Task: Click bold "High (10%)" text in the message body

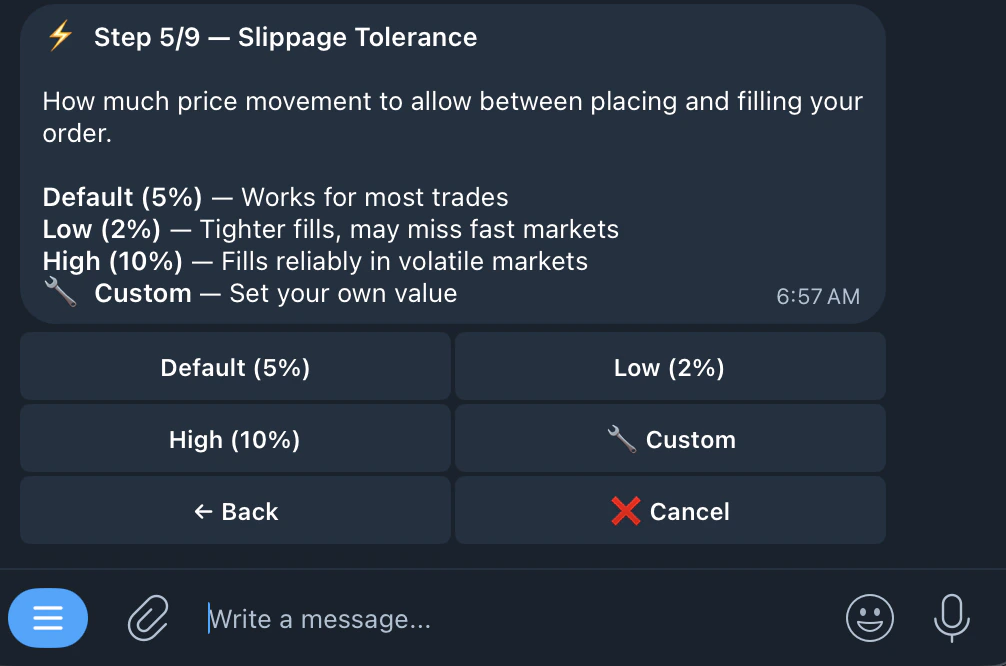Action: 113,261
